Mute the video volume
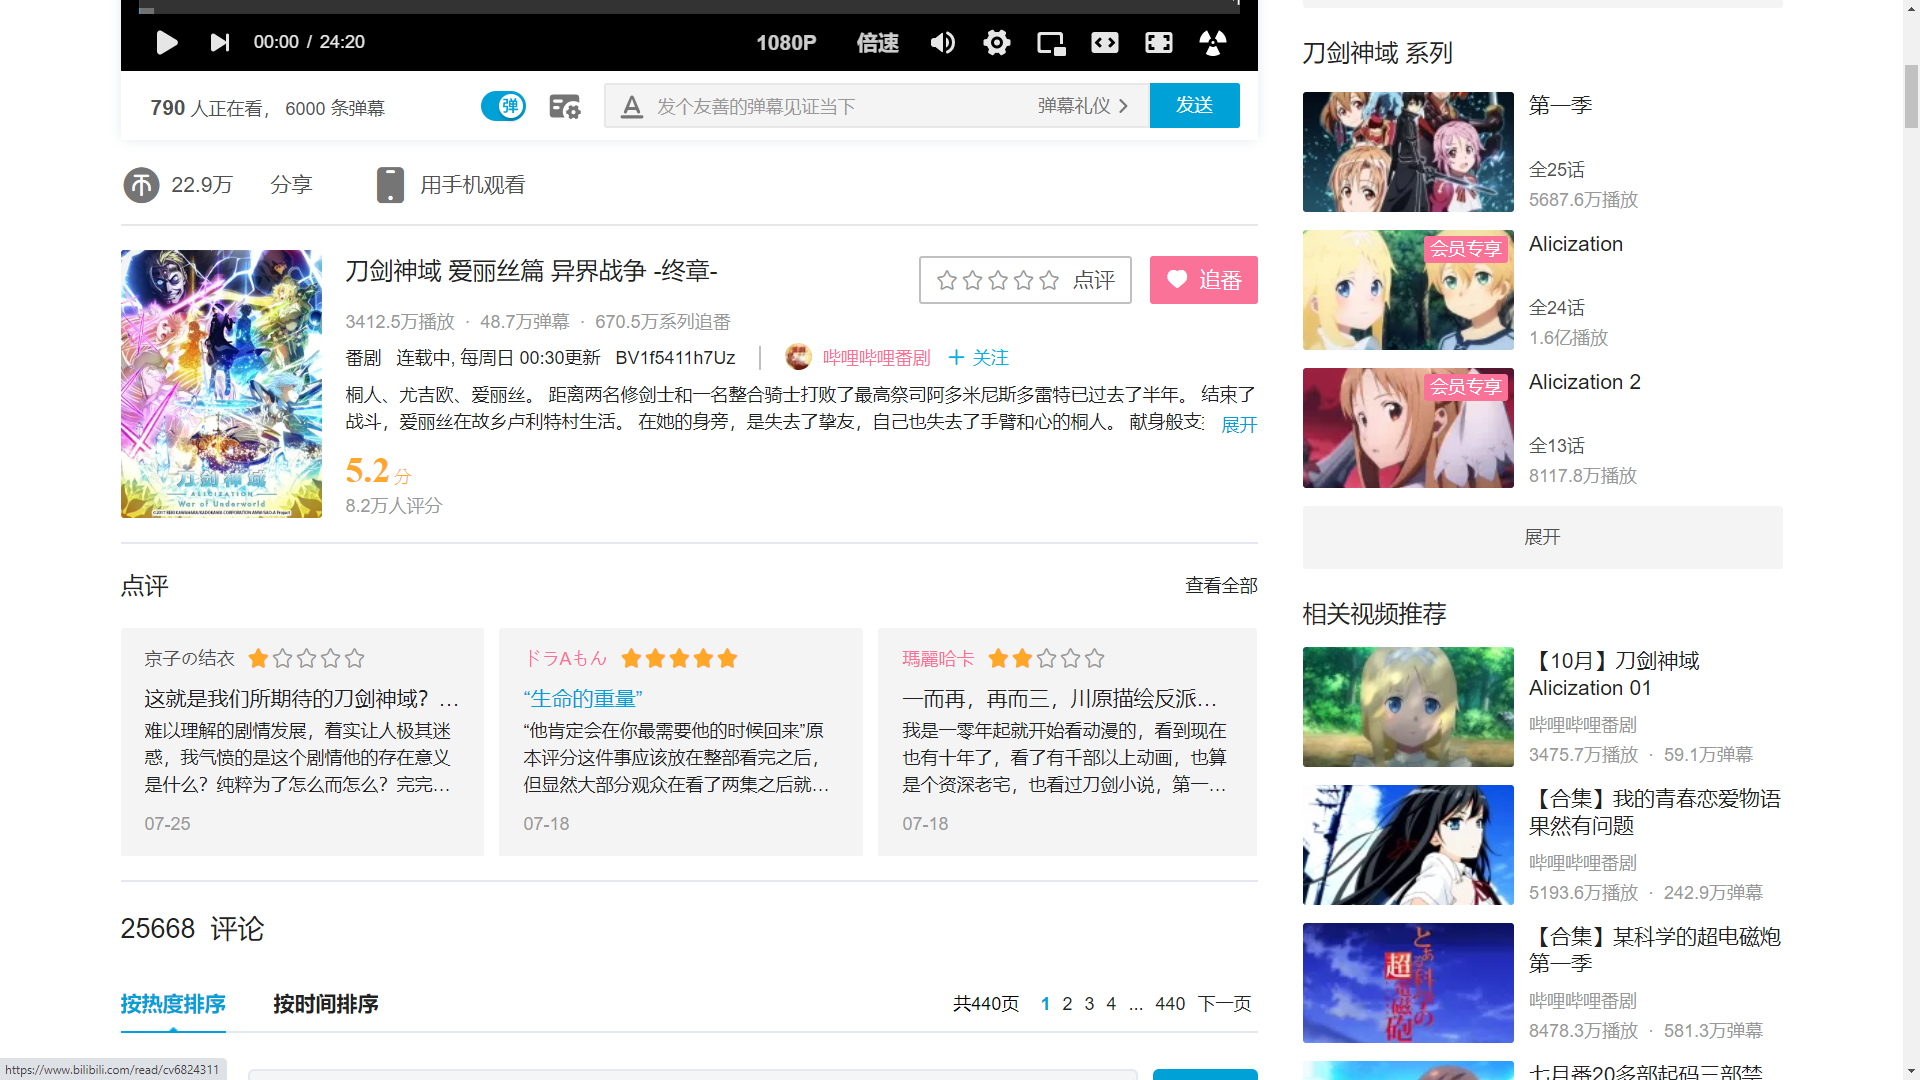 pyautogui.click(x=942, y=43)
